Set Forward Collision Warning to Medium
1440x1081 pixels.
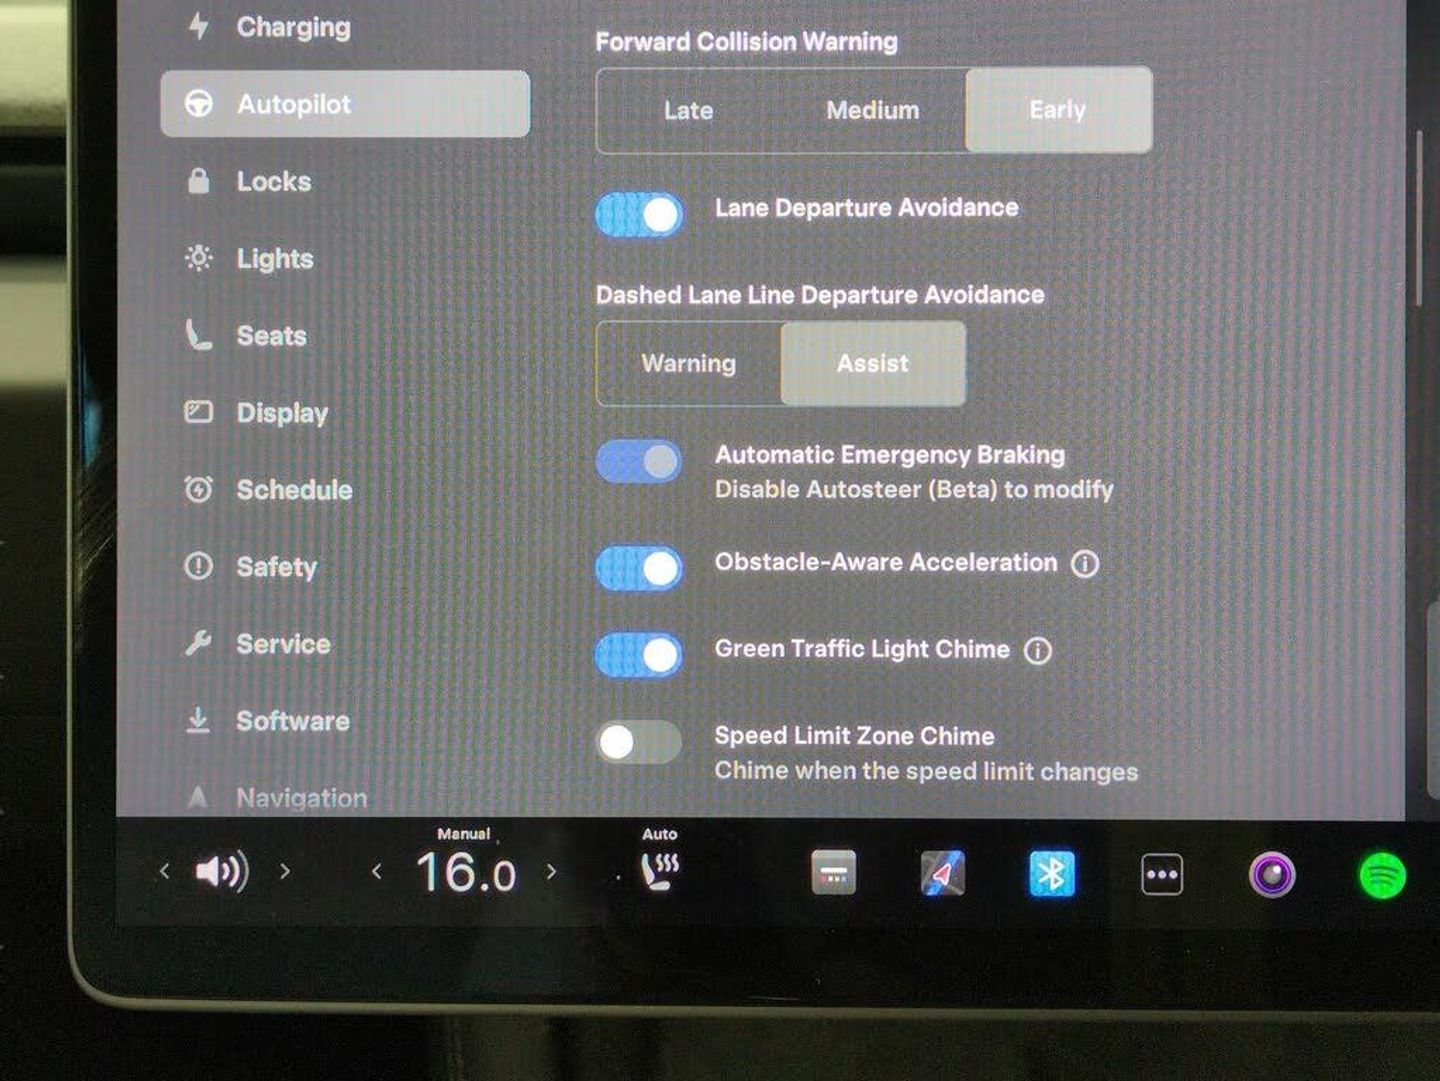coord(872,110)
